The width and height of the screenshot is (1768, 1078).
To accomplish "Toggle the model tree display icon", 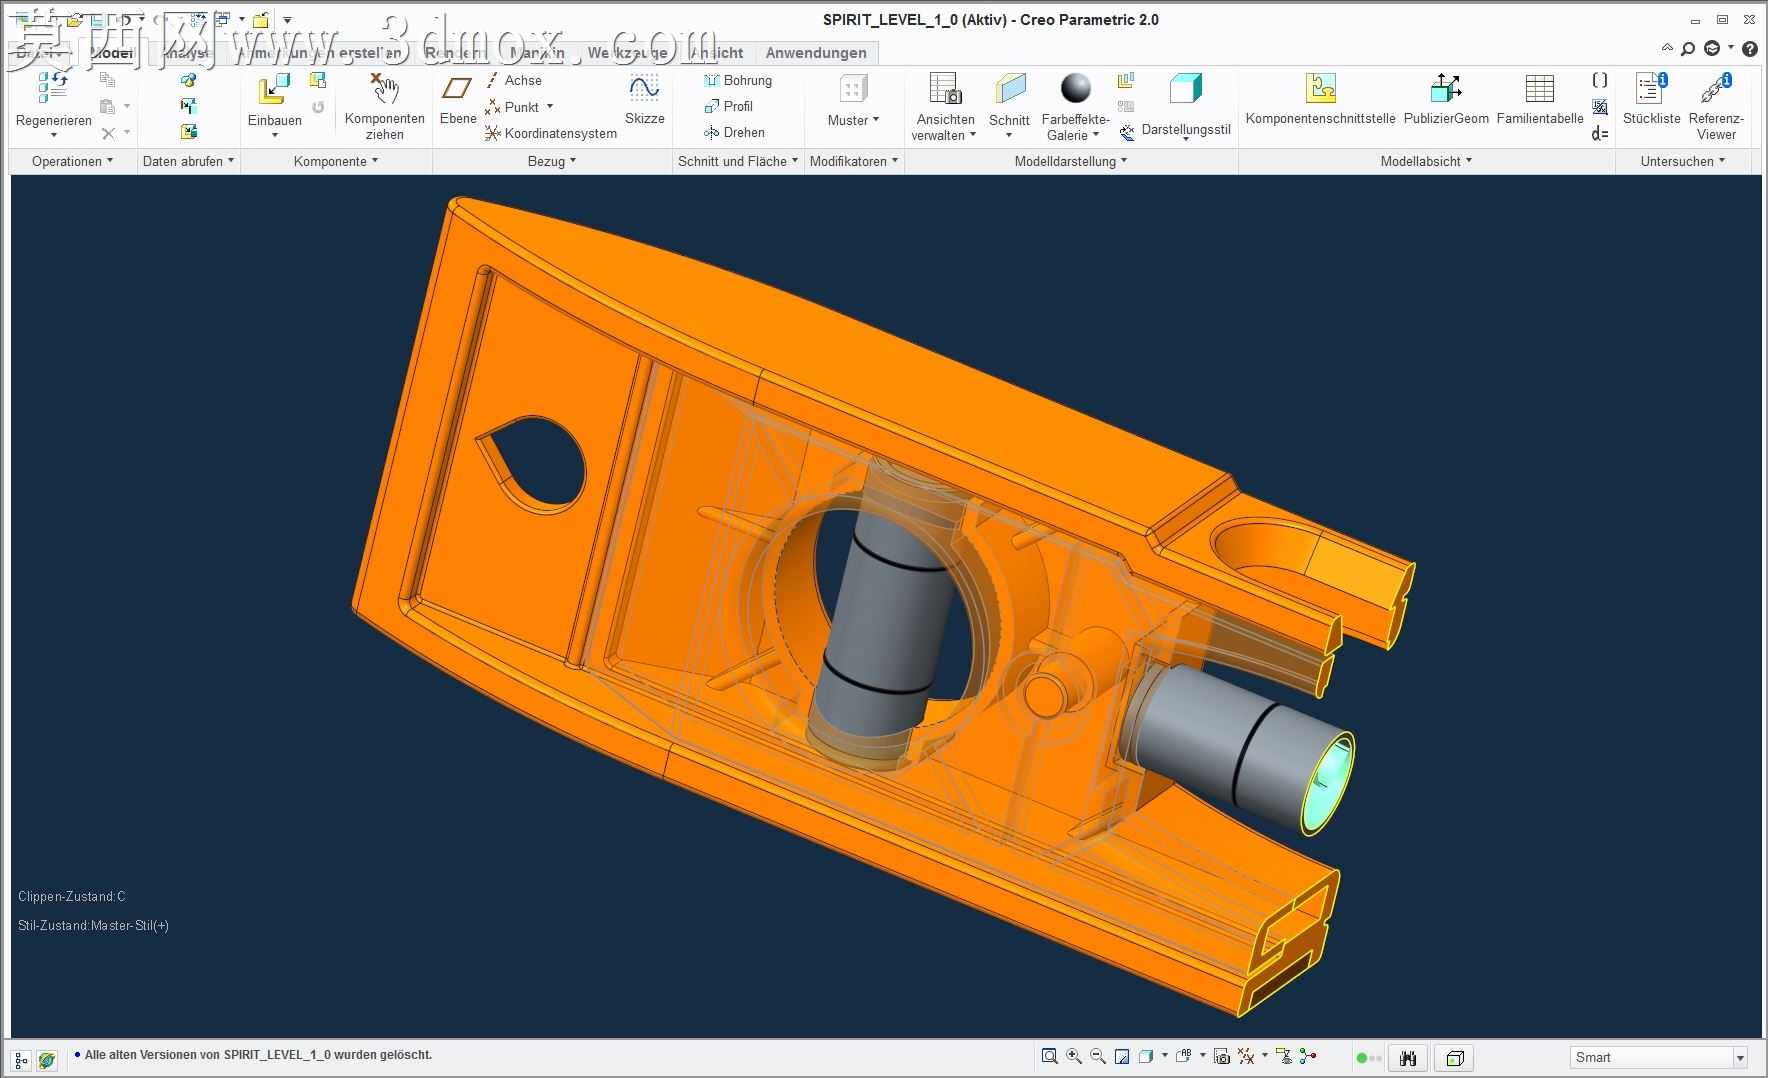I will 21,1059.
